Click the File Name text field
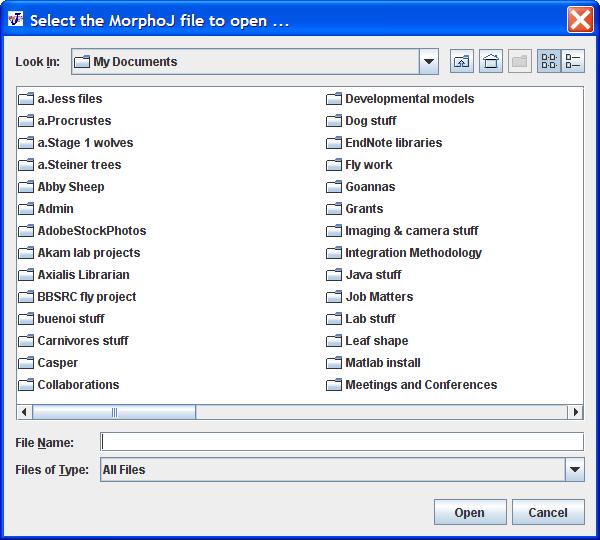 [x=342, y=442]
